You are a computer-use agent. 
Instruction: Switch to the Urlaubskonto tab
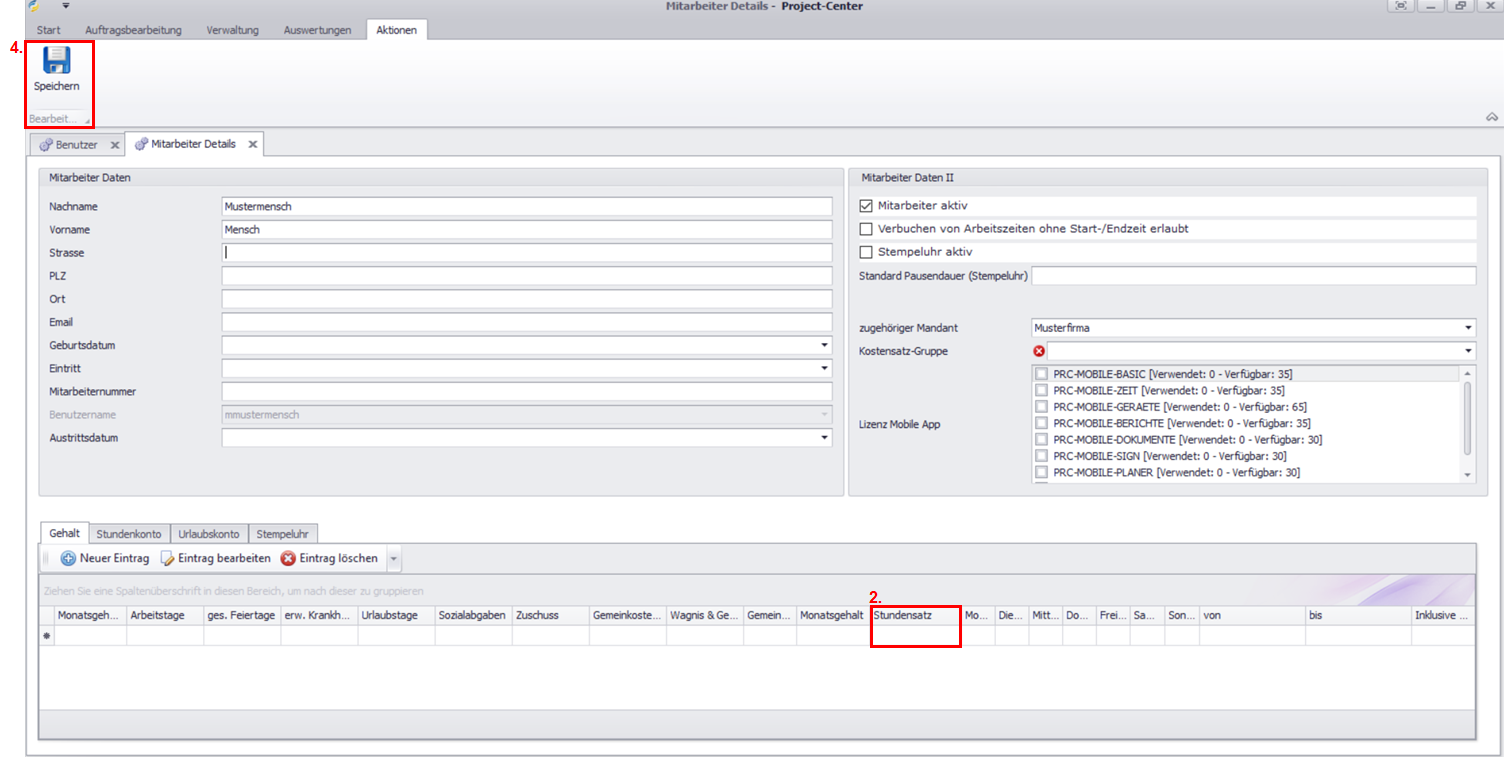coord(208,534)
